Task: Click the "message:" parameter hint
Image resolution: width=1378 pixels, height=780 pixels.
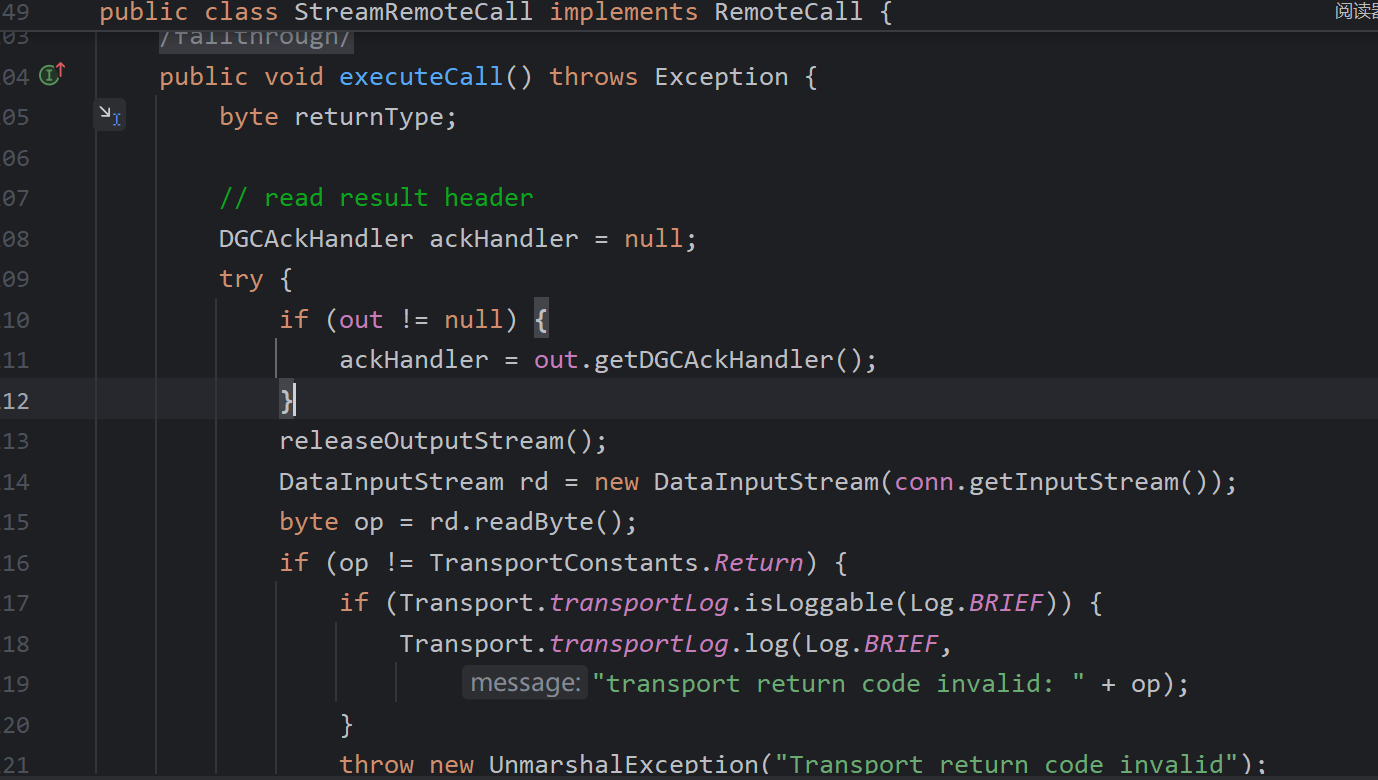Action: (x=525, y=683)
